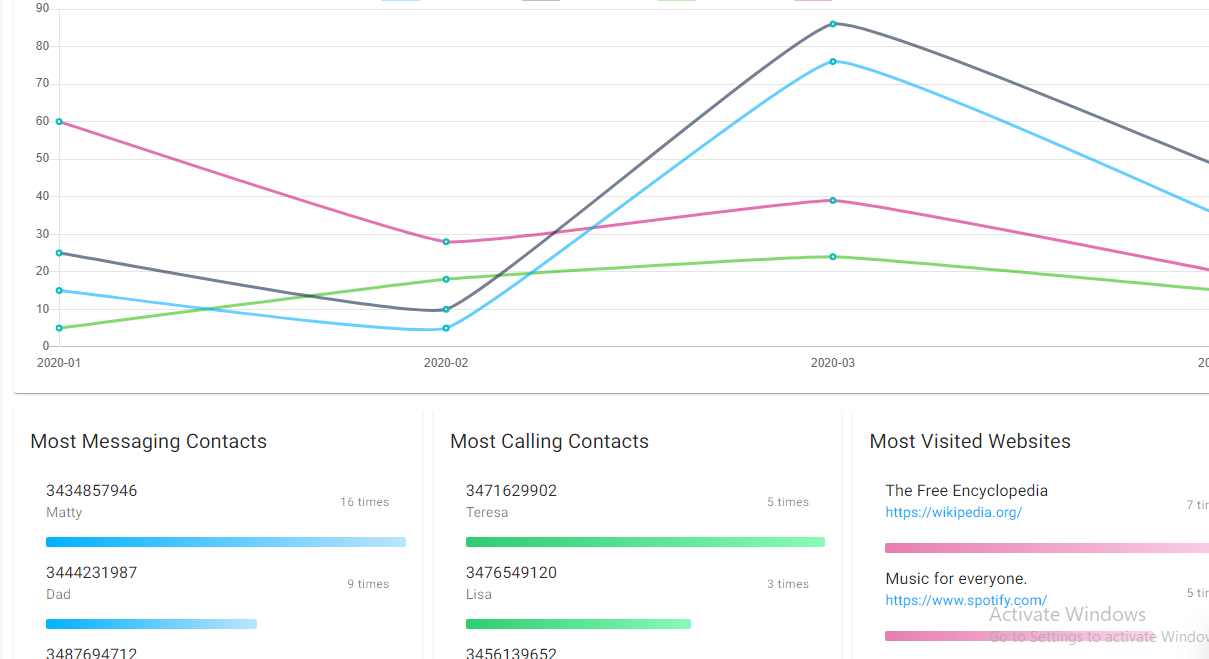Screen dimensions: 1209x659
Task: Click the Most Visited Websites heading
Action: tap(970, 441)
